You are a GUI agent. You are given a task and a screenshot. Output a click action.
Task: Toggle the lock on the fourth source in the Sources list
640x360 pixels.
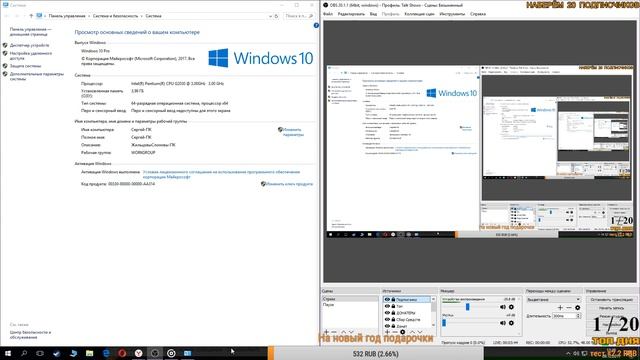pos(393,319)
